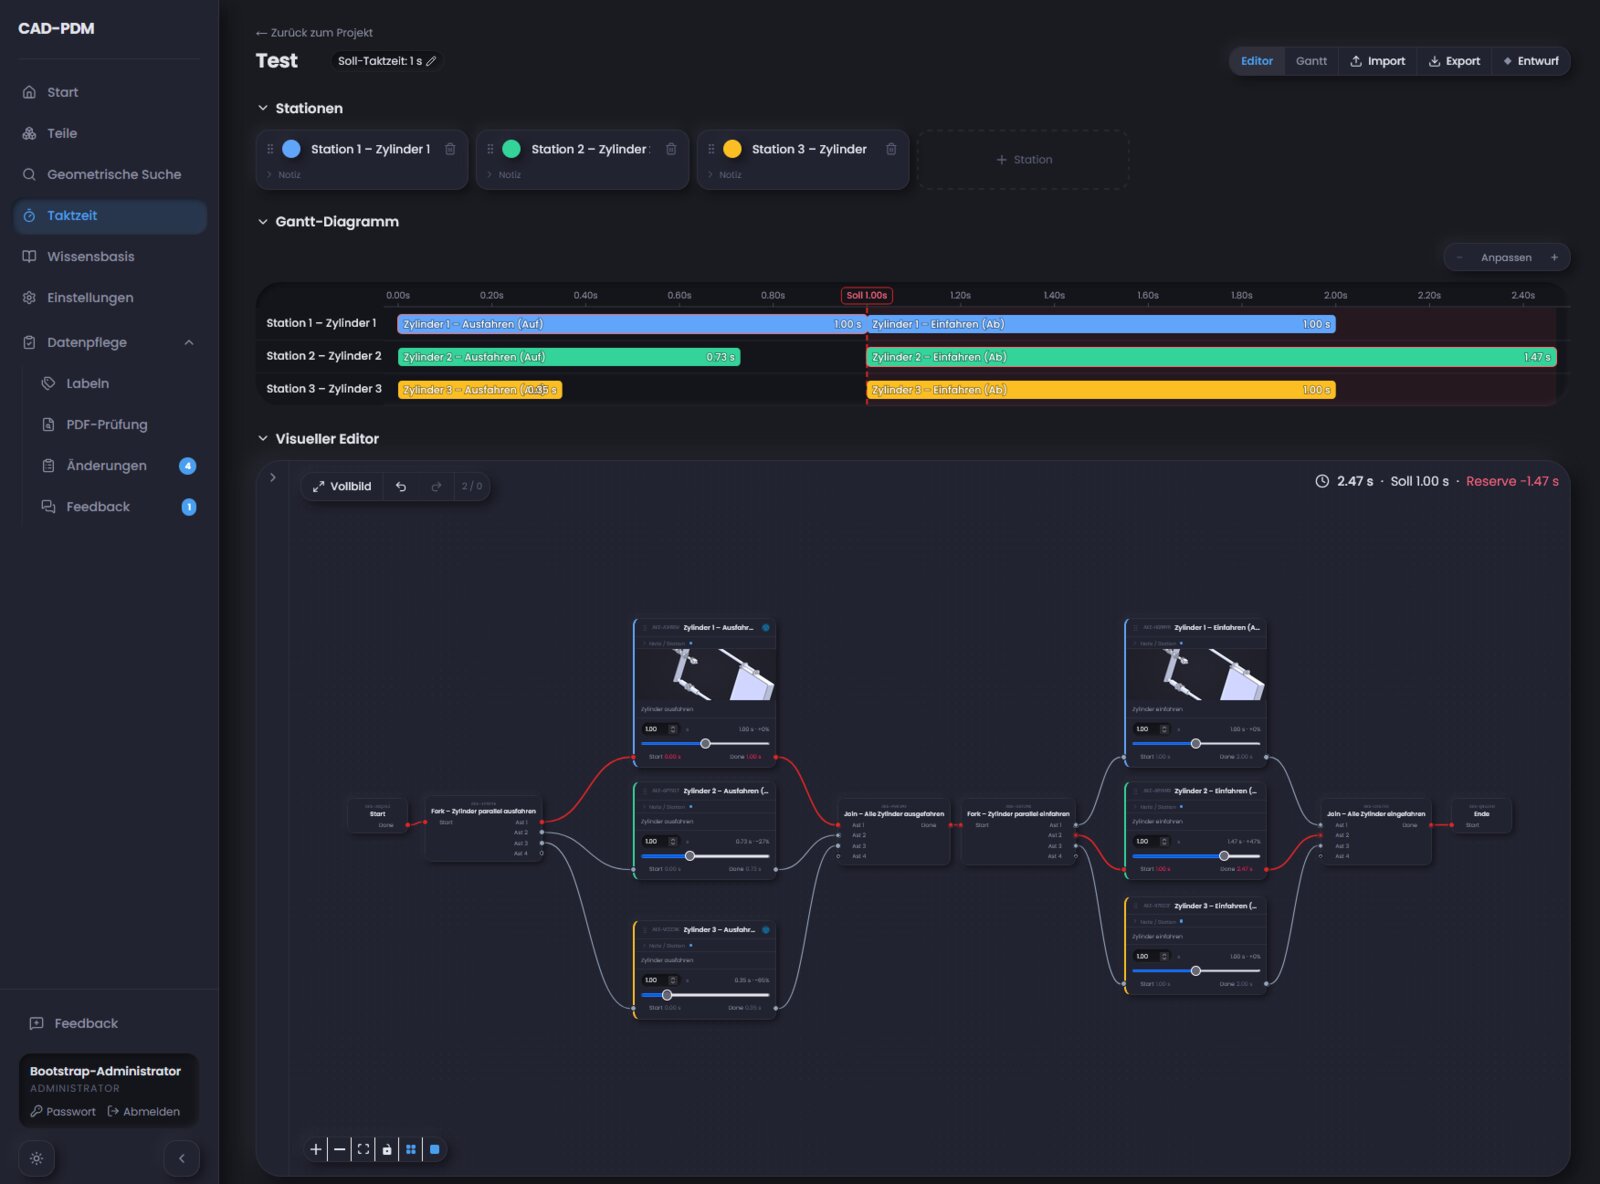Click Import button
The width and height of the screenshot is (1600, 1184).
1377,61
